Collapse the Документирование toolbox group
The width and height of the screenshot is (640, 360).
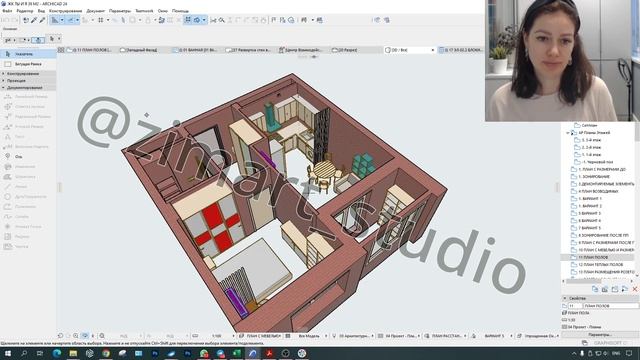point(28,87)
